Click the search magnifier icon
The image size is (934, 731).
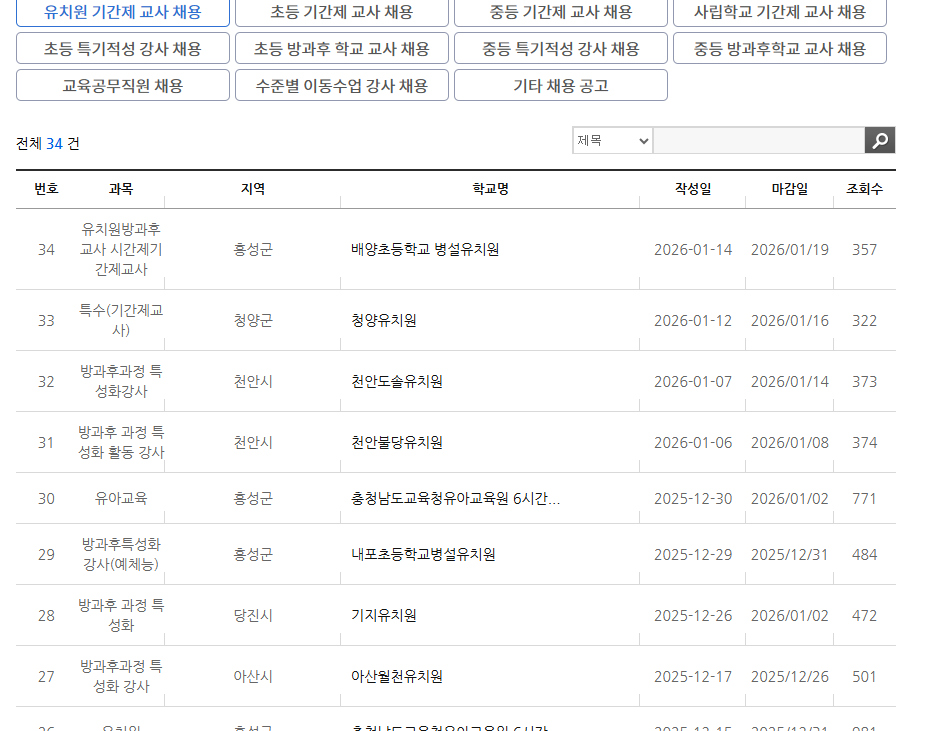pos(878,140)
